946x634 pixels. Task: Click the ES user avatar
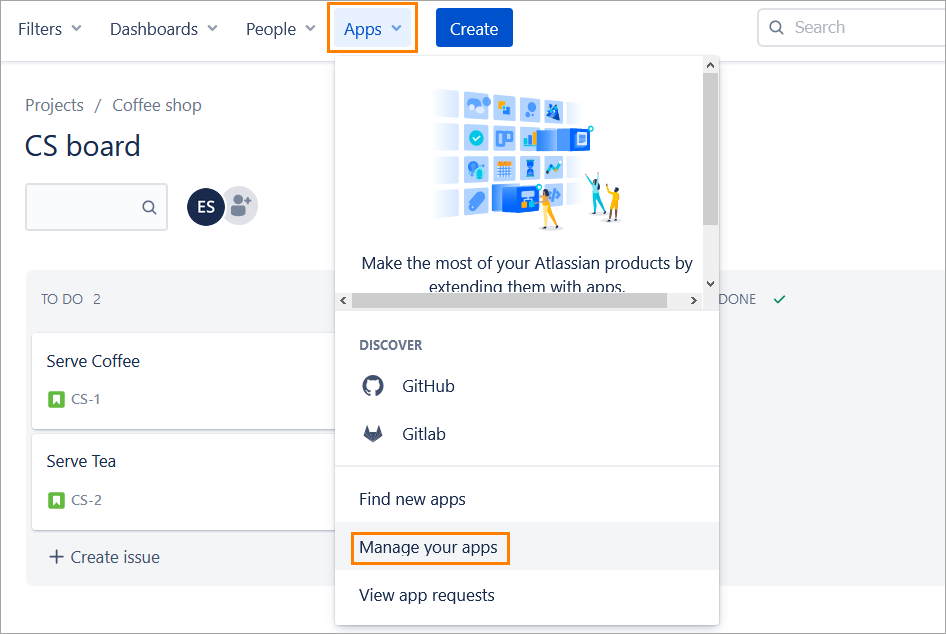pyautogui.click(x=205, y=207)
